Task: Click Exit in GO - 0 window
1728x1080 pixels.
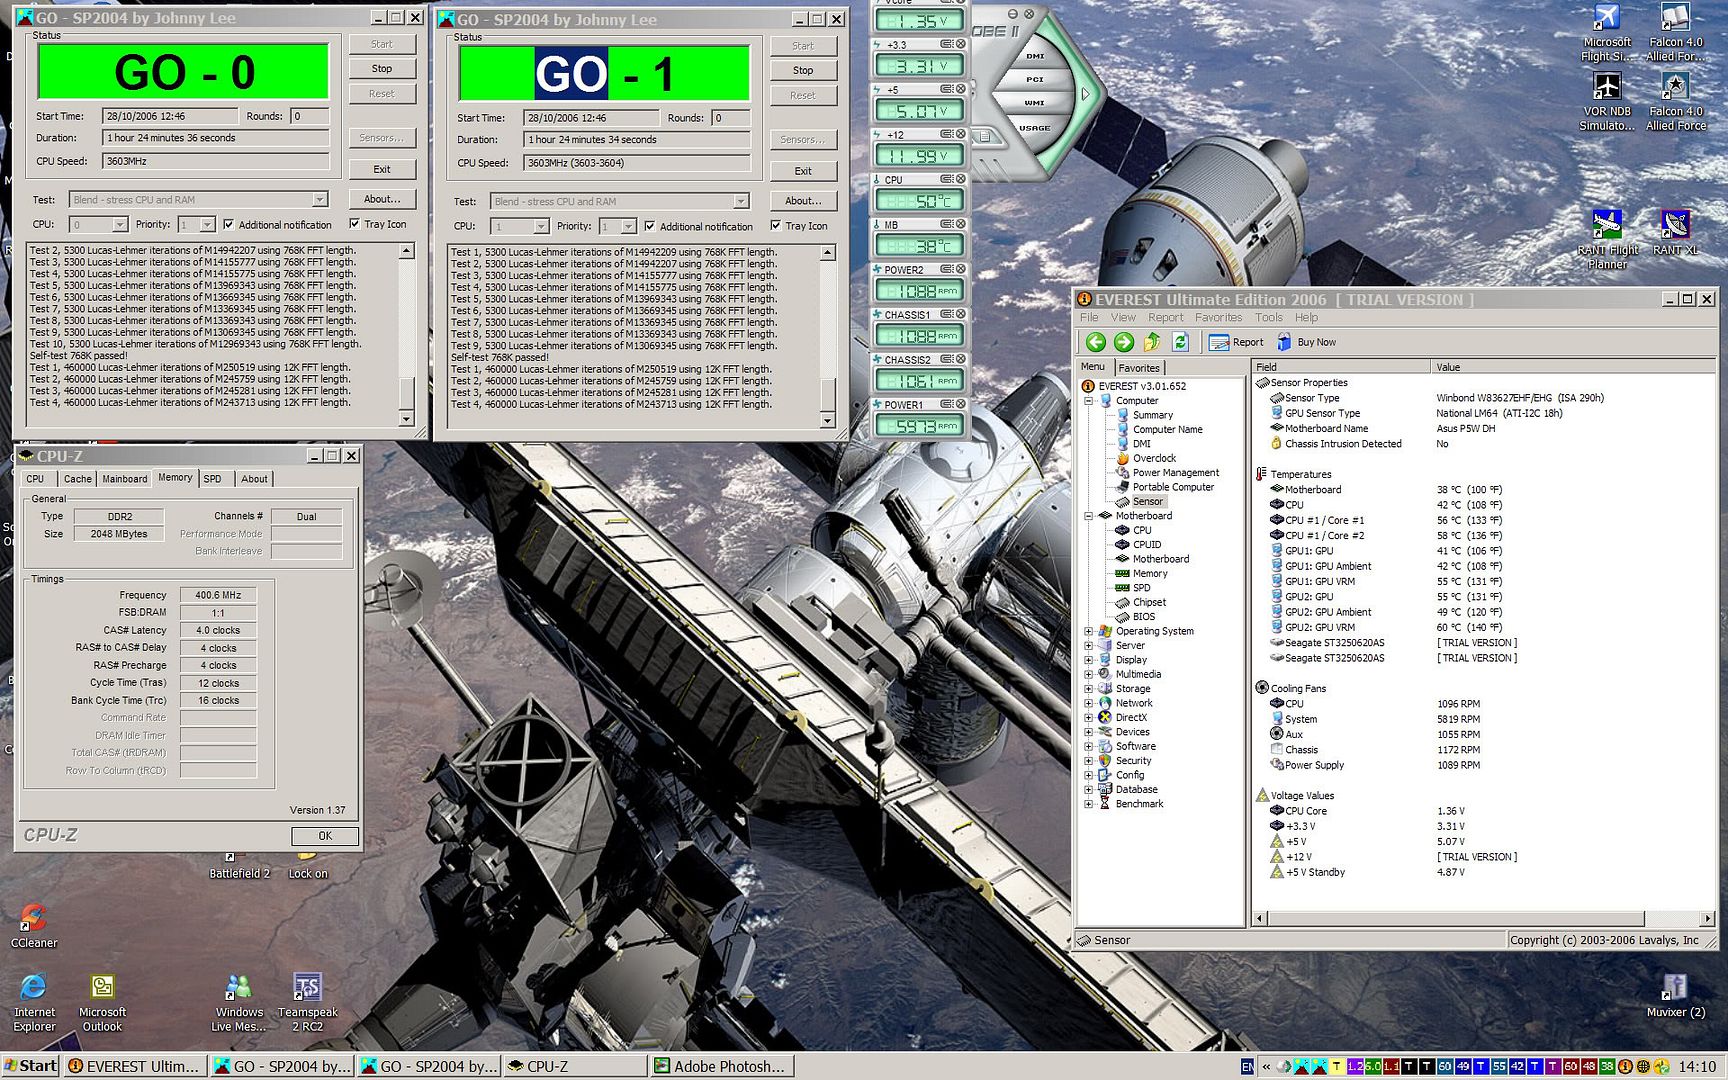Action: click(382, 170)
